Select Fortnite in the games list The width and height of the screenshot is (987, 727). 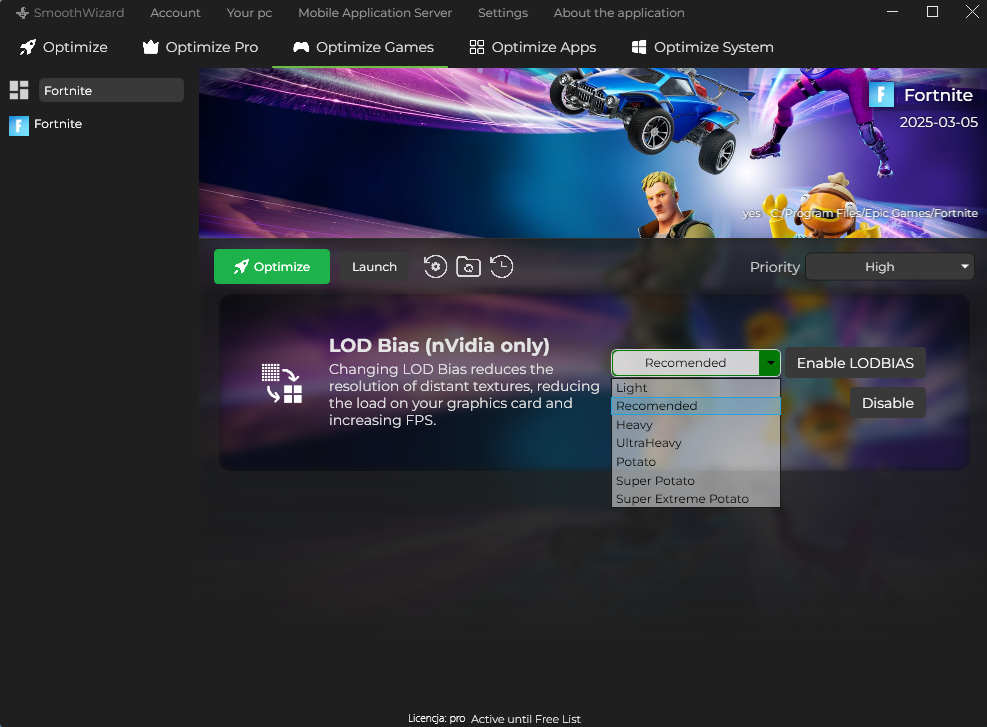pyautogui.click(x=45, y=125)
